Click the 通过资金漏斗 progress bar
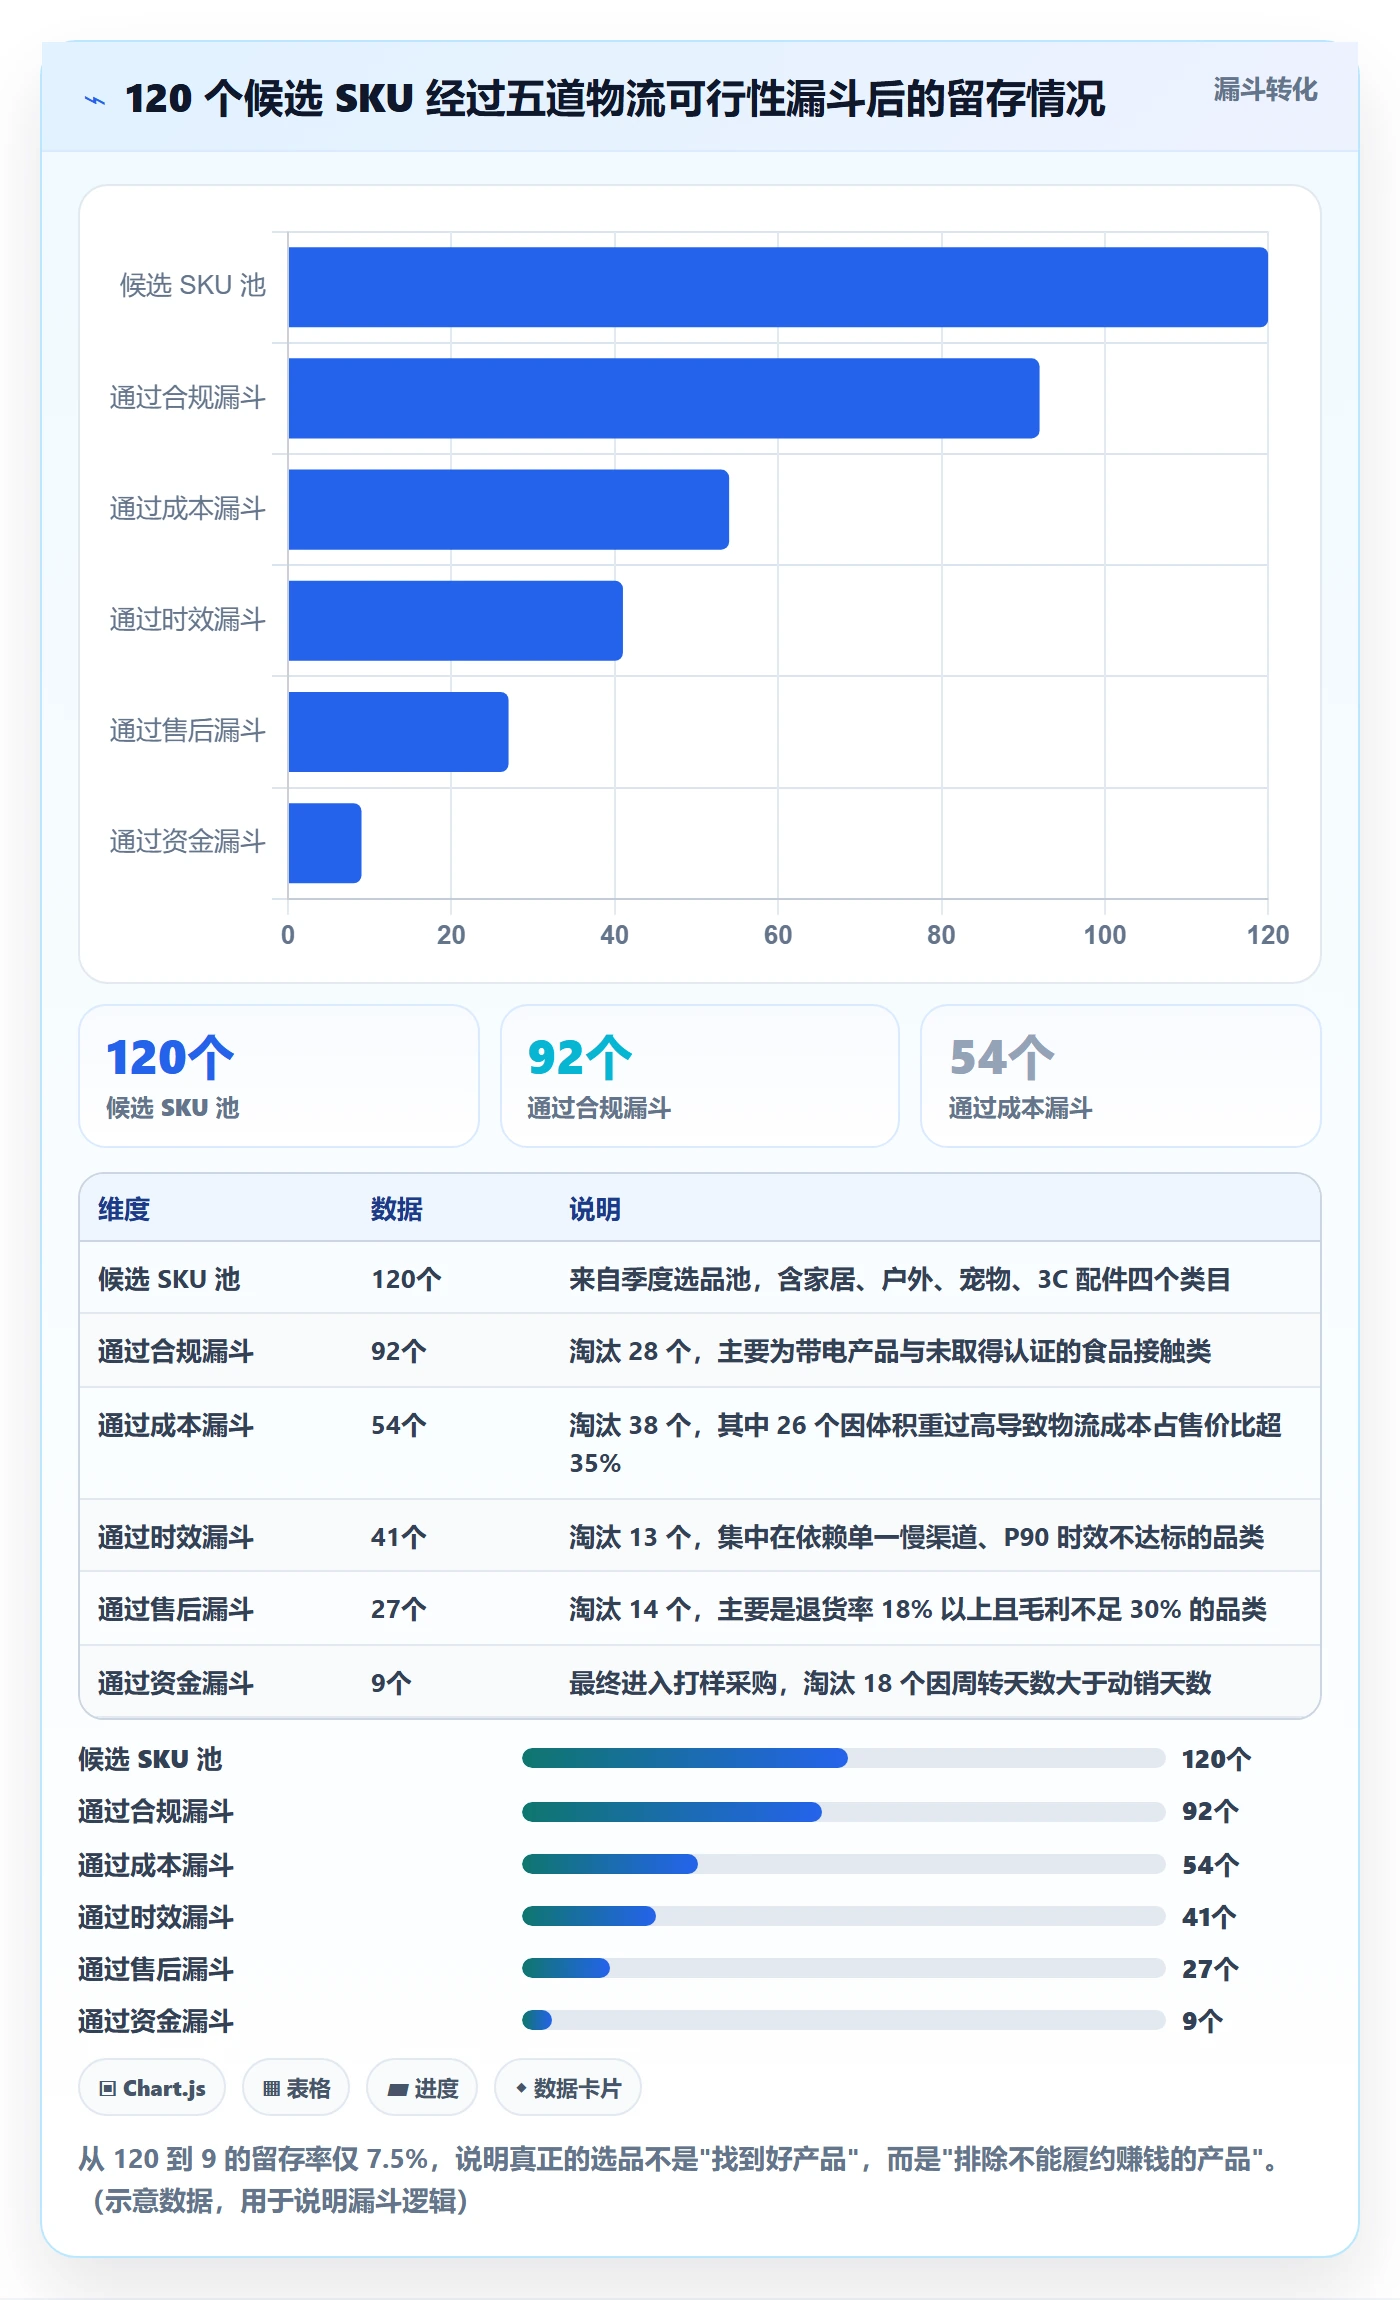 [x=843, y=2020]
